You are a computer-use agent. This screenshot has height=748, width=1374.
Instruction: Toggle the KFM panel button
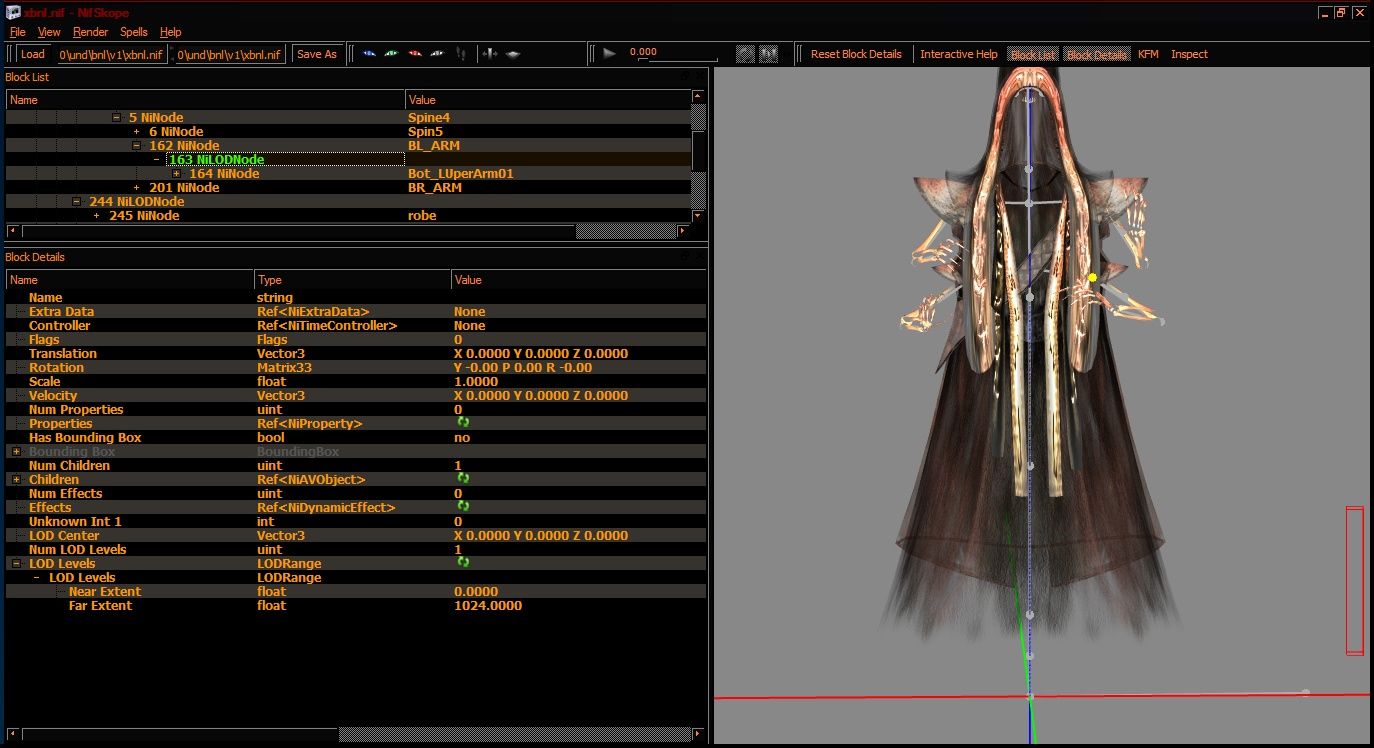(x=1148, y=54)
